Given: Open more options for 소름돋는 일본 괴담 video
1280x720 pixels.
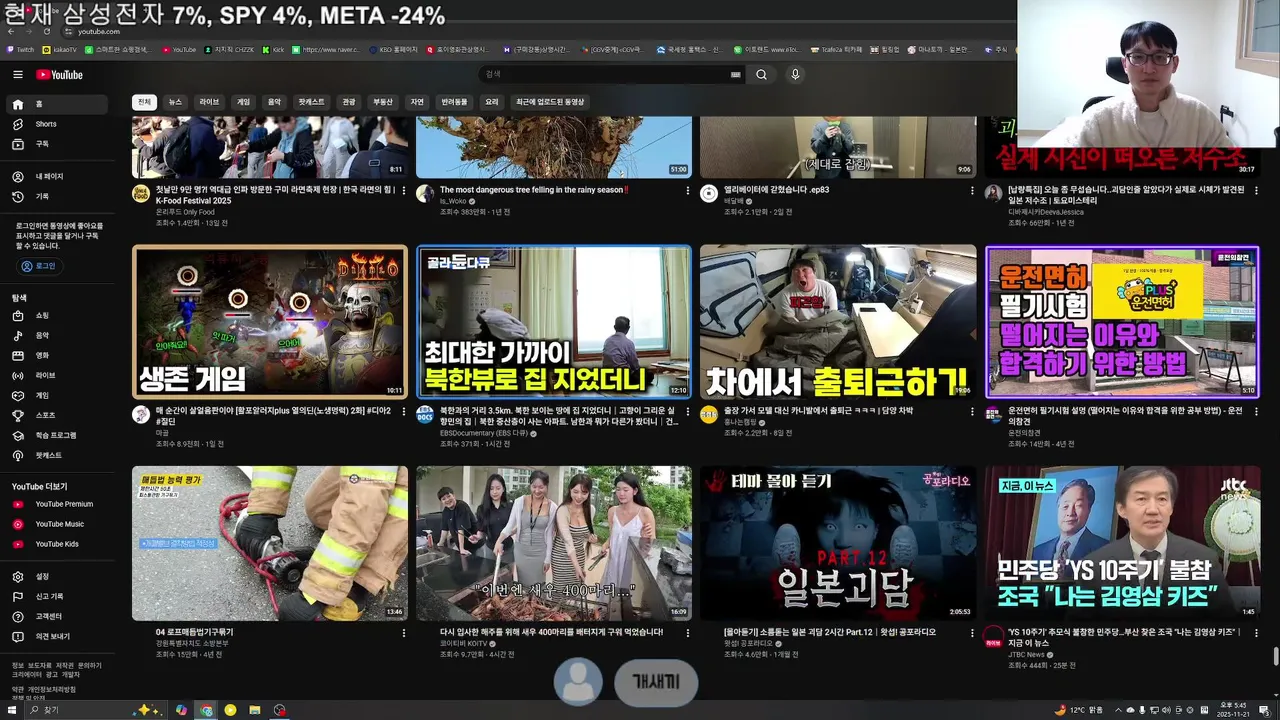Looking at the screenshot, I should tap(971, 633).
